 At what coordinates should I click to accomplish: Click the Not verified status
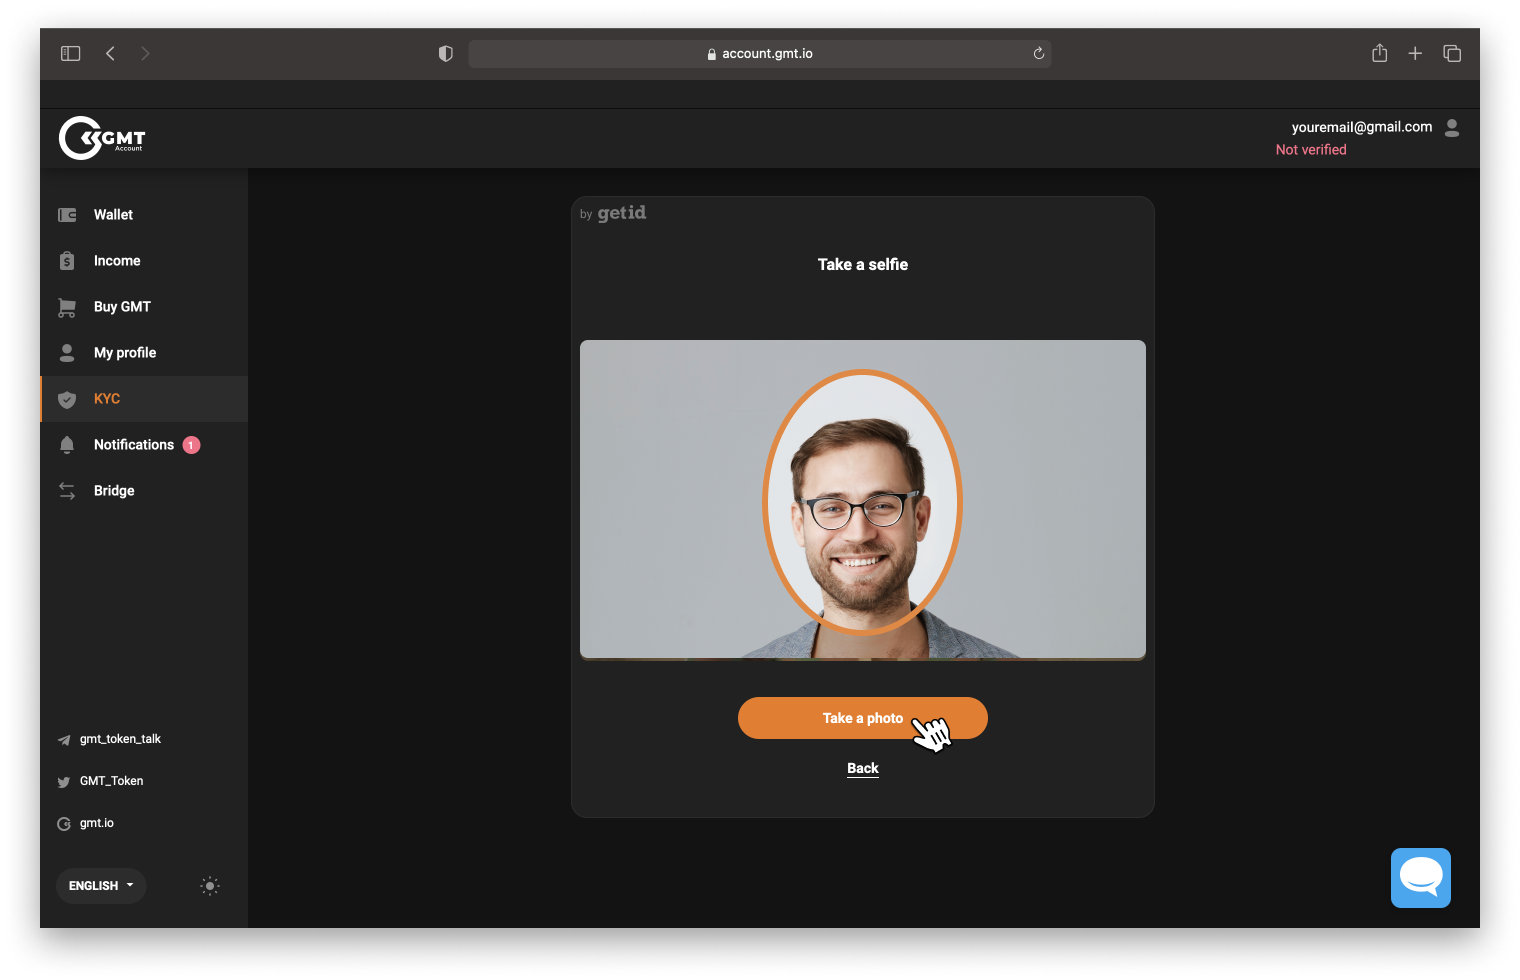(x=1311, y=150)
